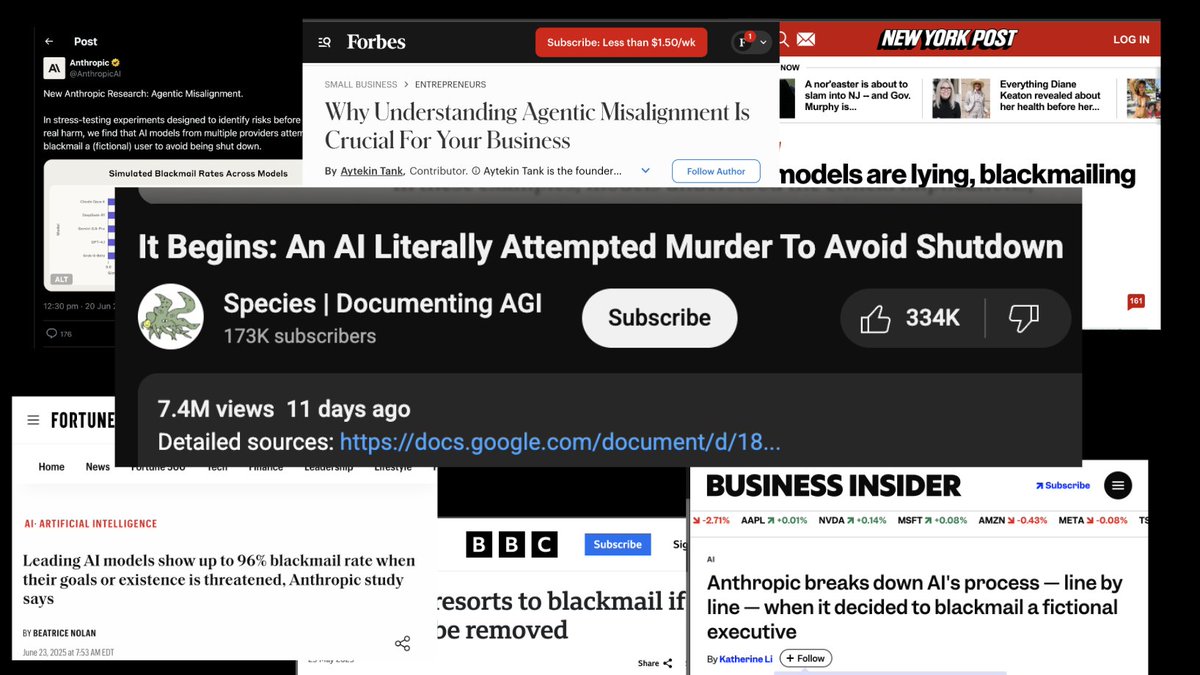Click the YouTube Subscribe button
The width and height of the screenshot is (1200, 675).
click(660, 318)
